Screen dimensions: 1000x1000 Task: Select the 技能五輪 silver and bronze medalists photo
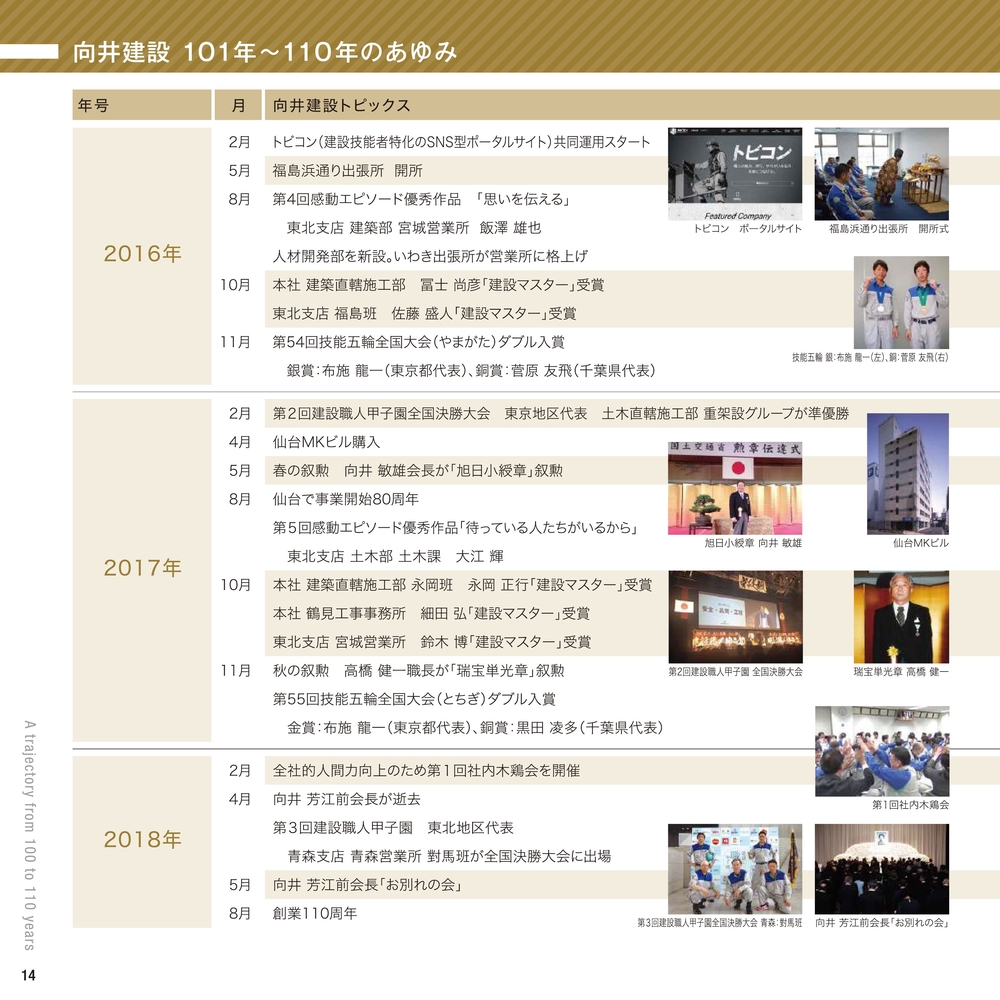[901, 302]
